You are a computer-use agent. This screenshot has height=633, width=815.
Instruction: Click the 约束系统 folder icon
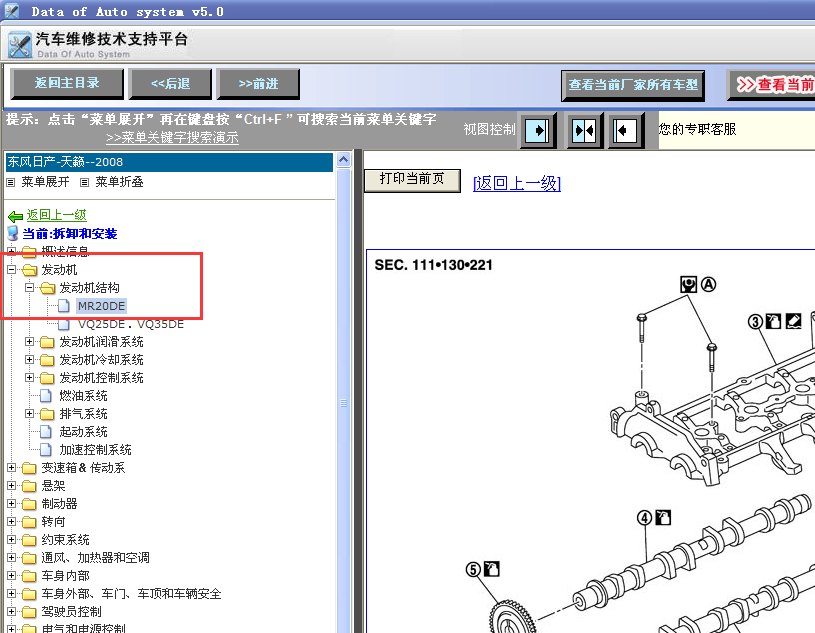pos(29,540)
